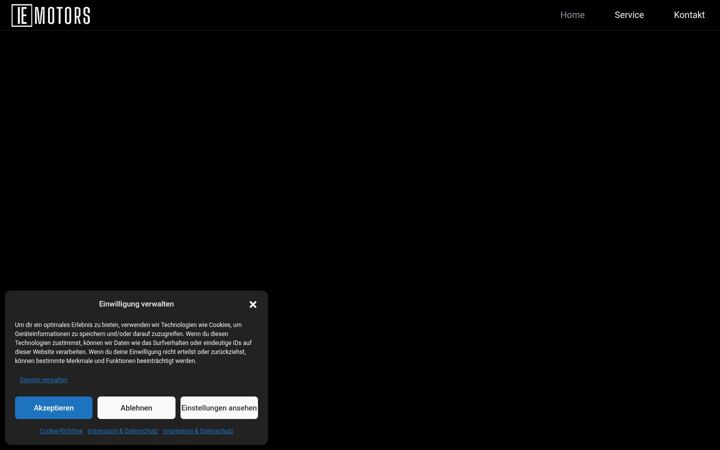Click the "Einwilligung verwalten" dialog heading
This screenshot has width=720, height=450.
[136, 304]
